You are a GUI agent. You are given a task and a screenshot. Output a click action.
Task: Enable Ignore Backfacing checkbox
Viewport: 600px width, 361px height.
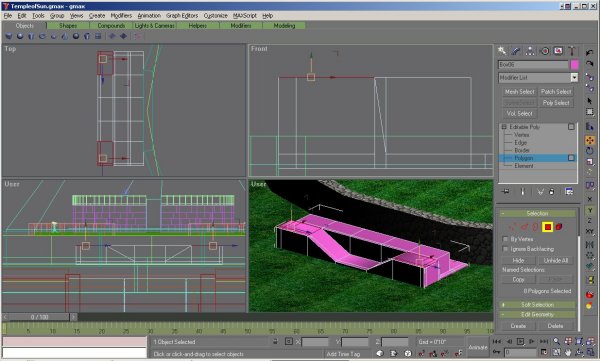(x=505, y=249)
